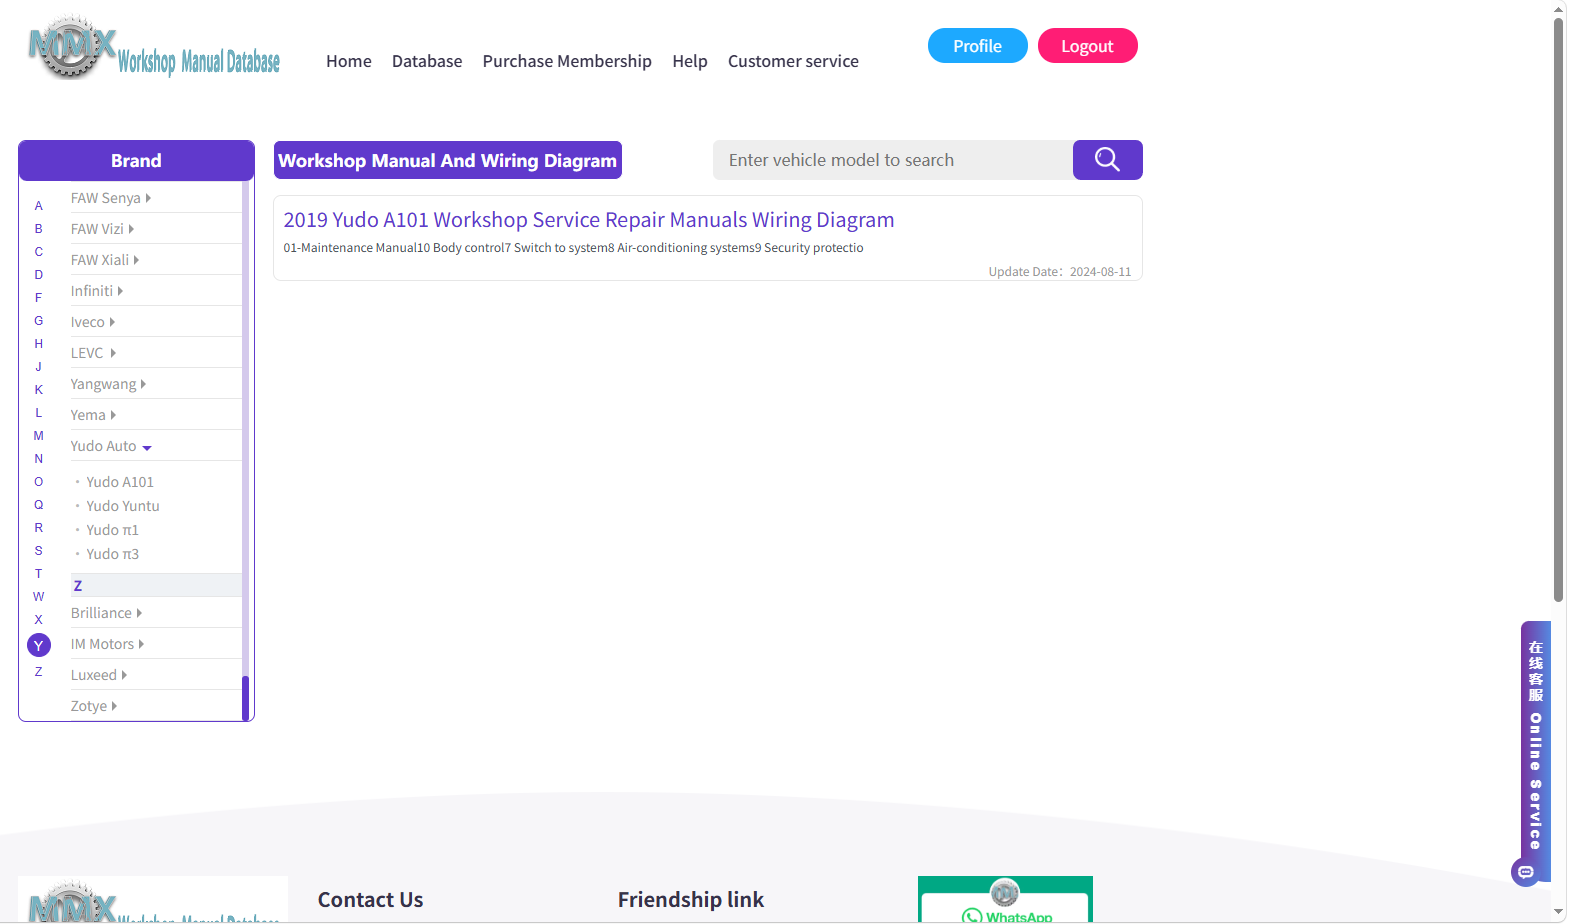Collapse the Yudo Auto brand

(111, 446)
